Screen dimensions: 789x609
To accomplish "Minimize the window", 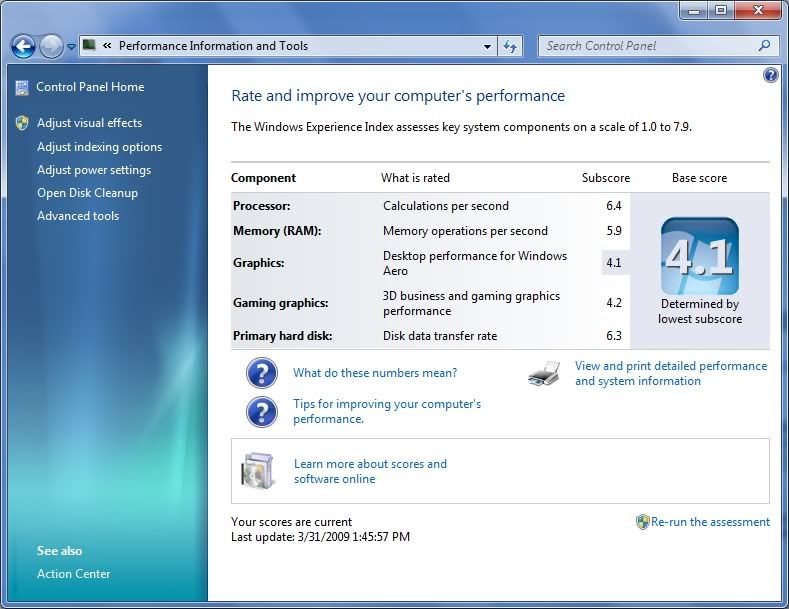I will point(694,11).
